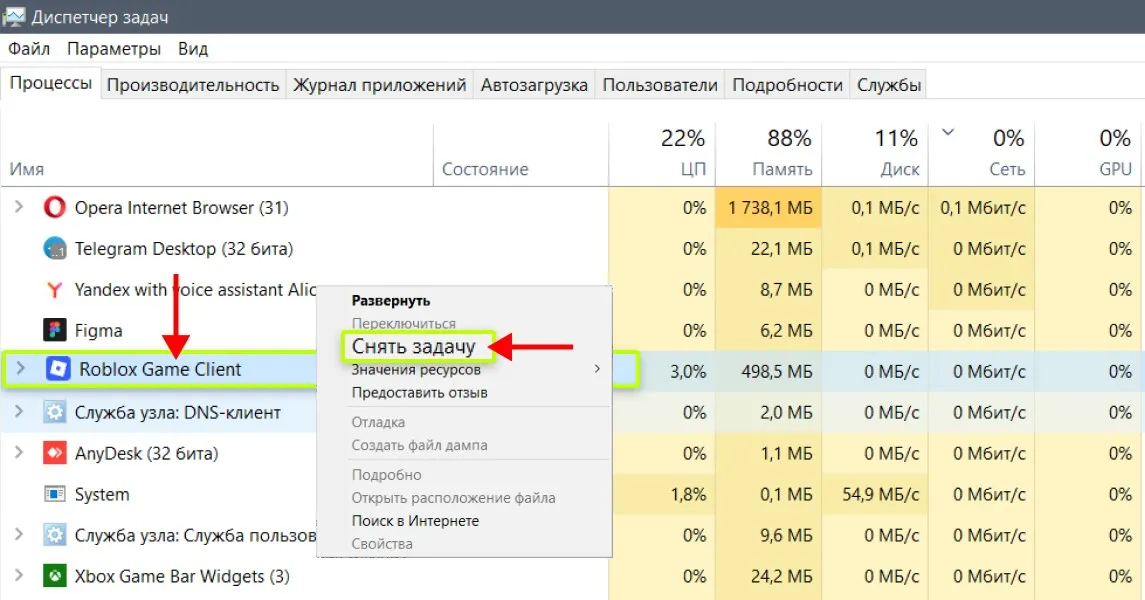
Task: Click Roblox CPU value 3,0%
Action: pyautogui.click(x=688, y=372)
